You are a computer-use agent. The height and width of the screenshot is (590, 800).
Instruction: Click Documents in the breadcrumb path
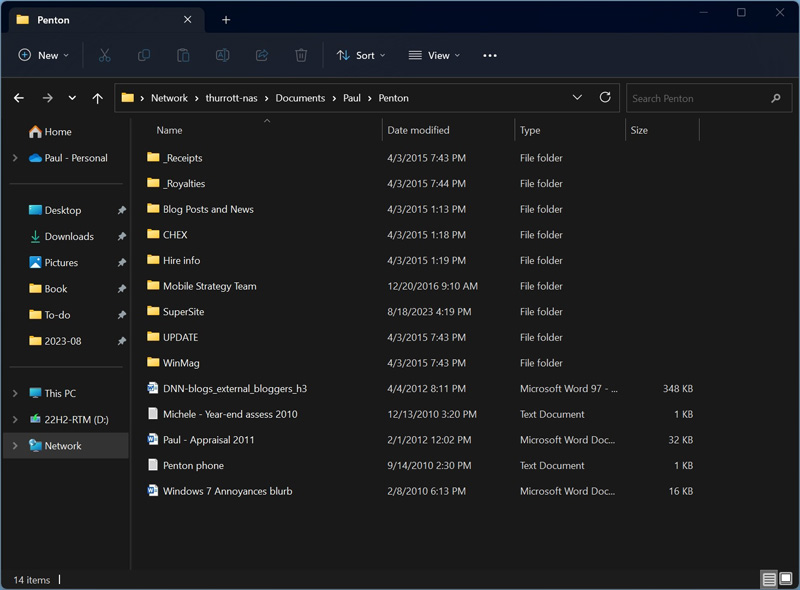click(x=300, y=98)
